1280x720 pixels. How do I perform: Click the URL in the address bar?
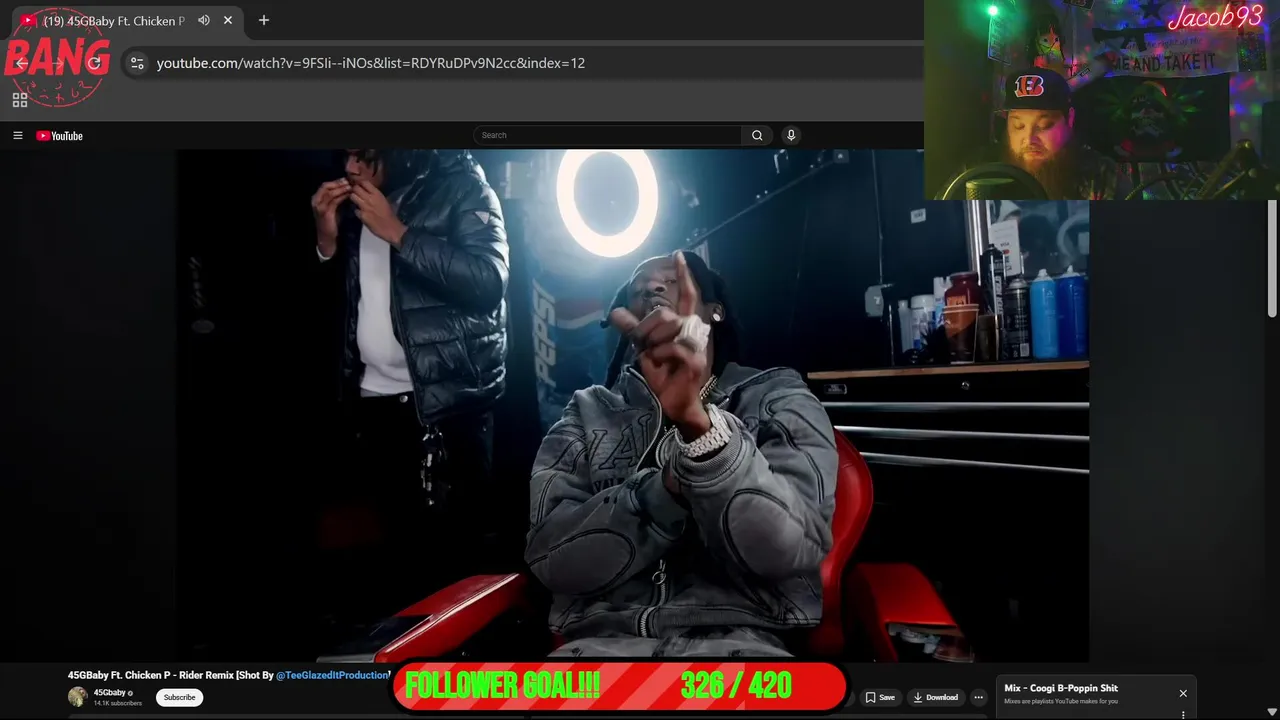click(x=370, y=63)
